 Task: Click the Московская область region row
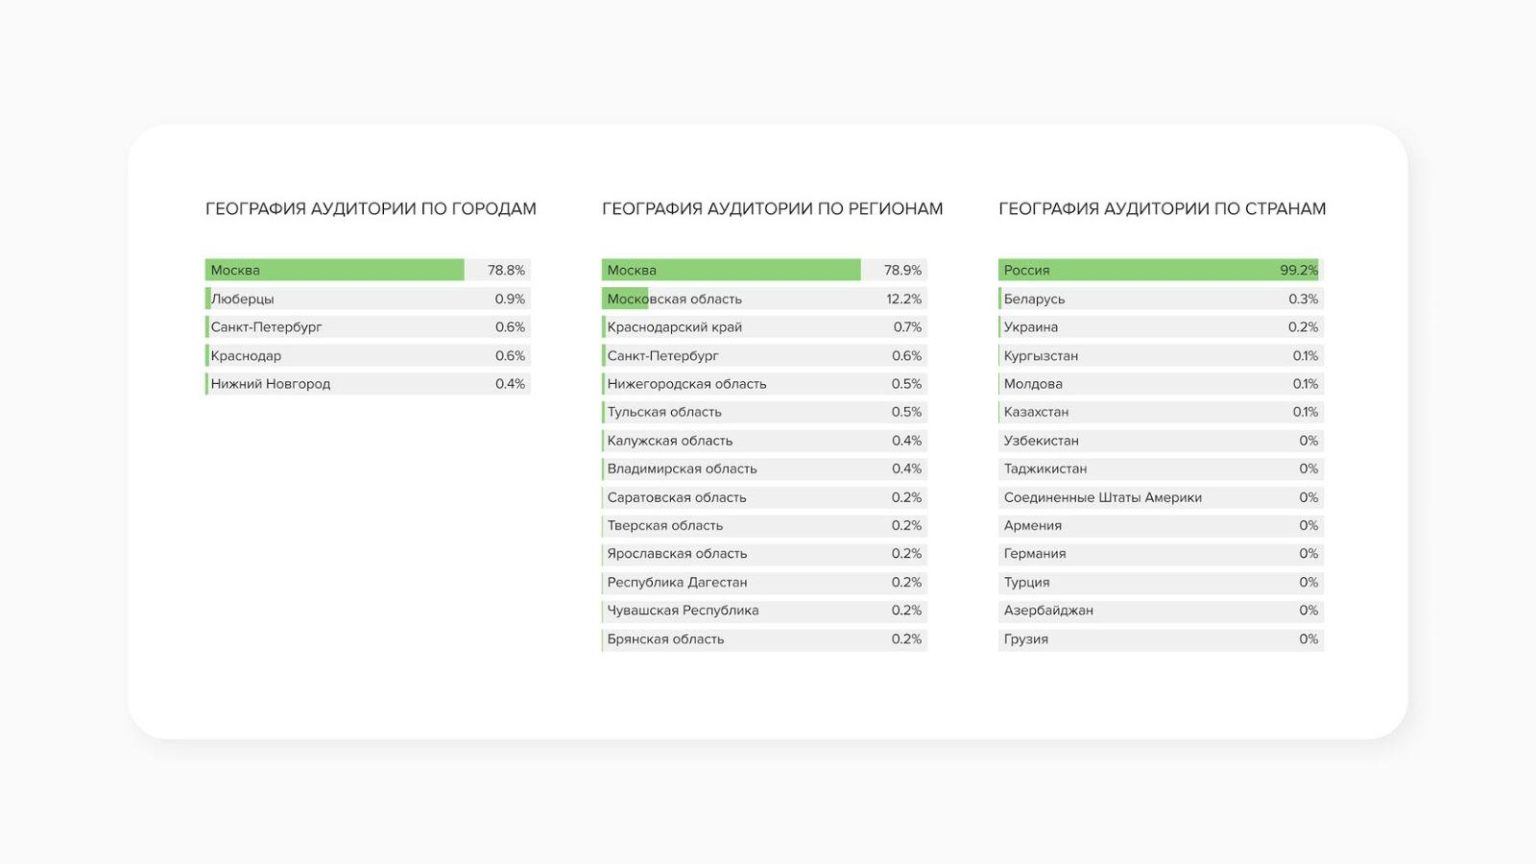coord(763,299)
